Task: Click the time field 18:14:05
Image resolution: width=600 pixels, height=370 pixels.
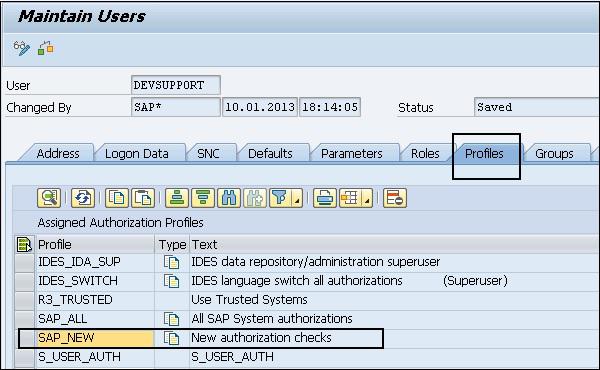Action: [x=330, y=107]
